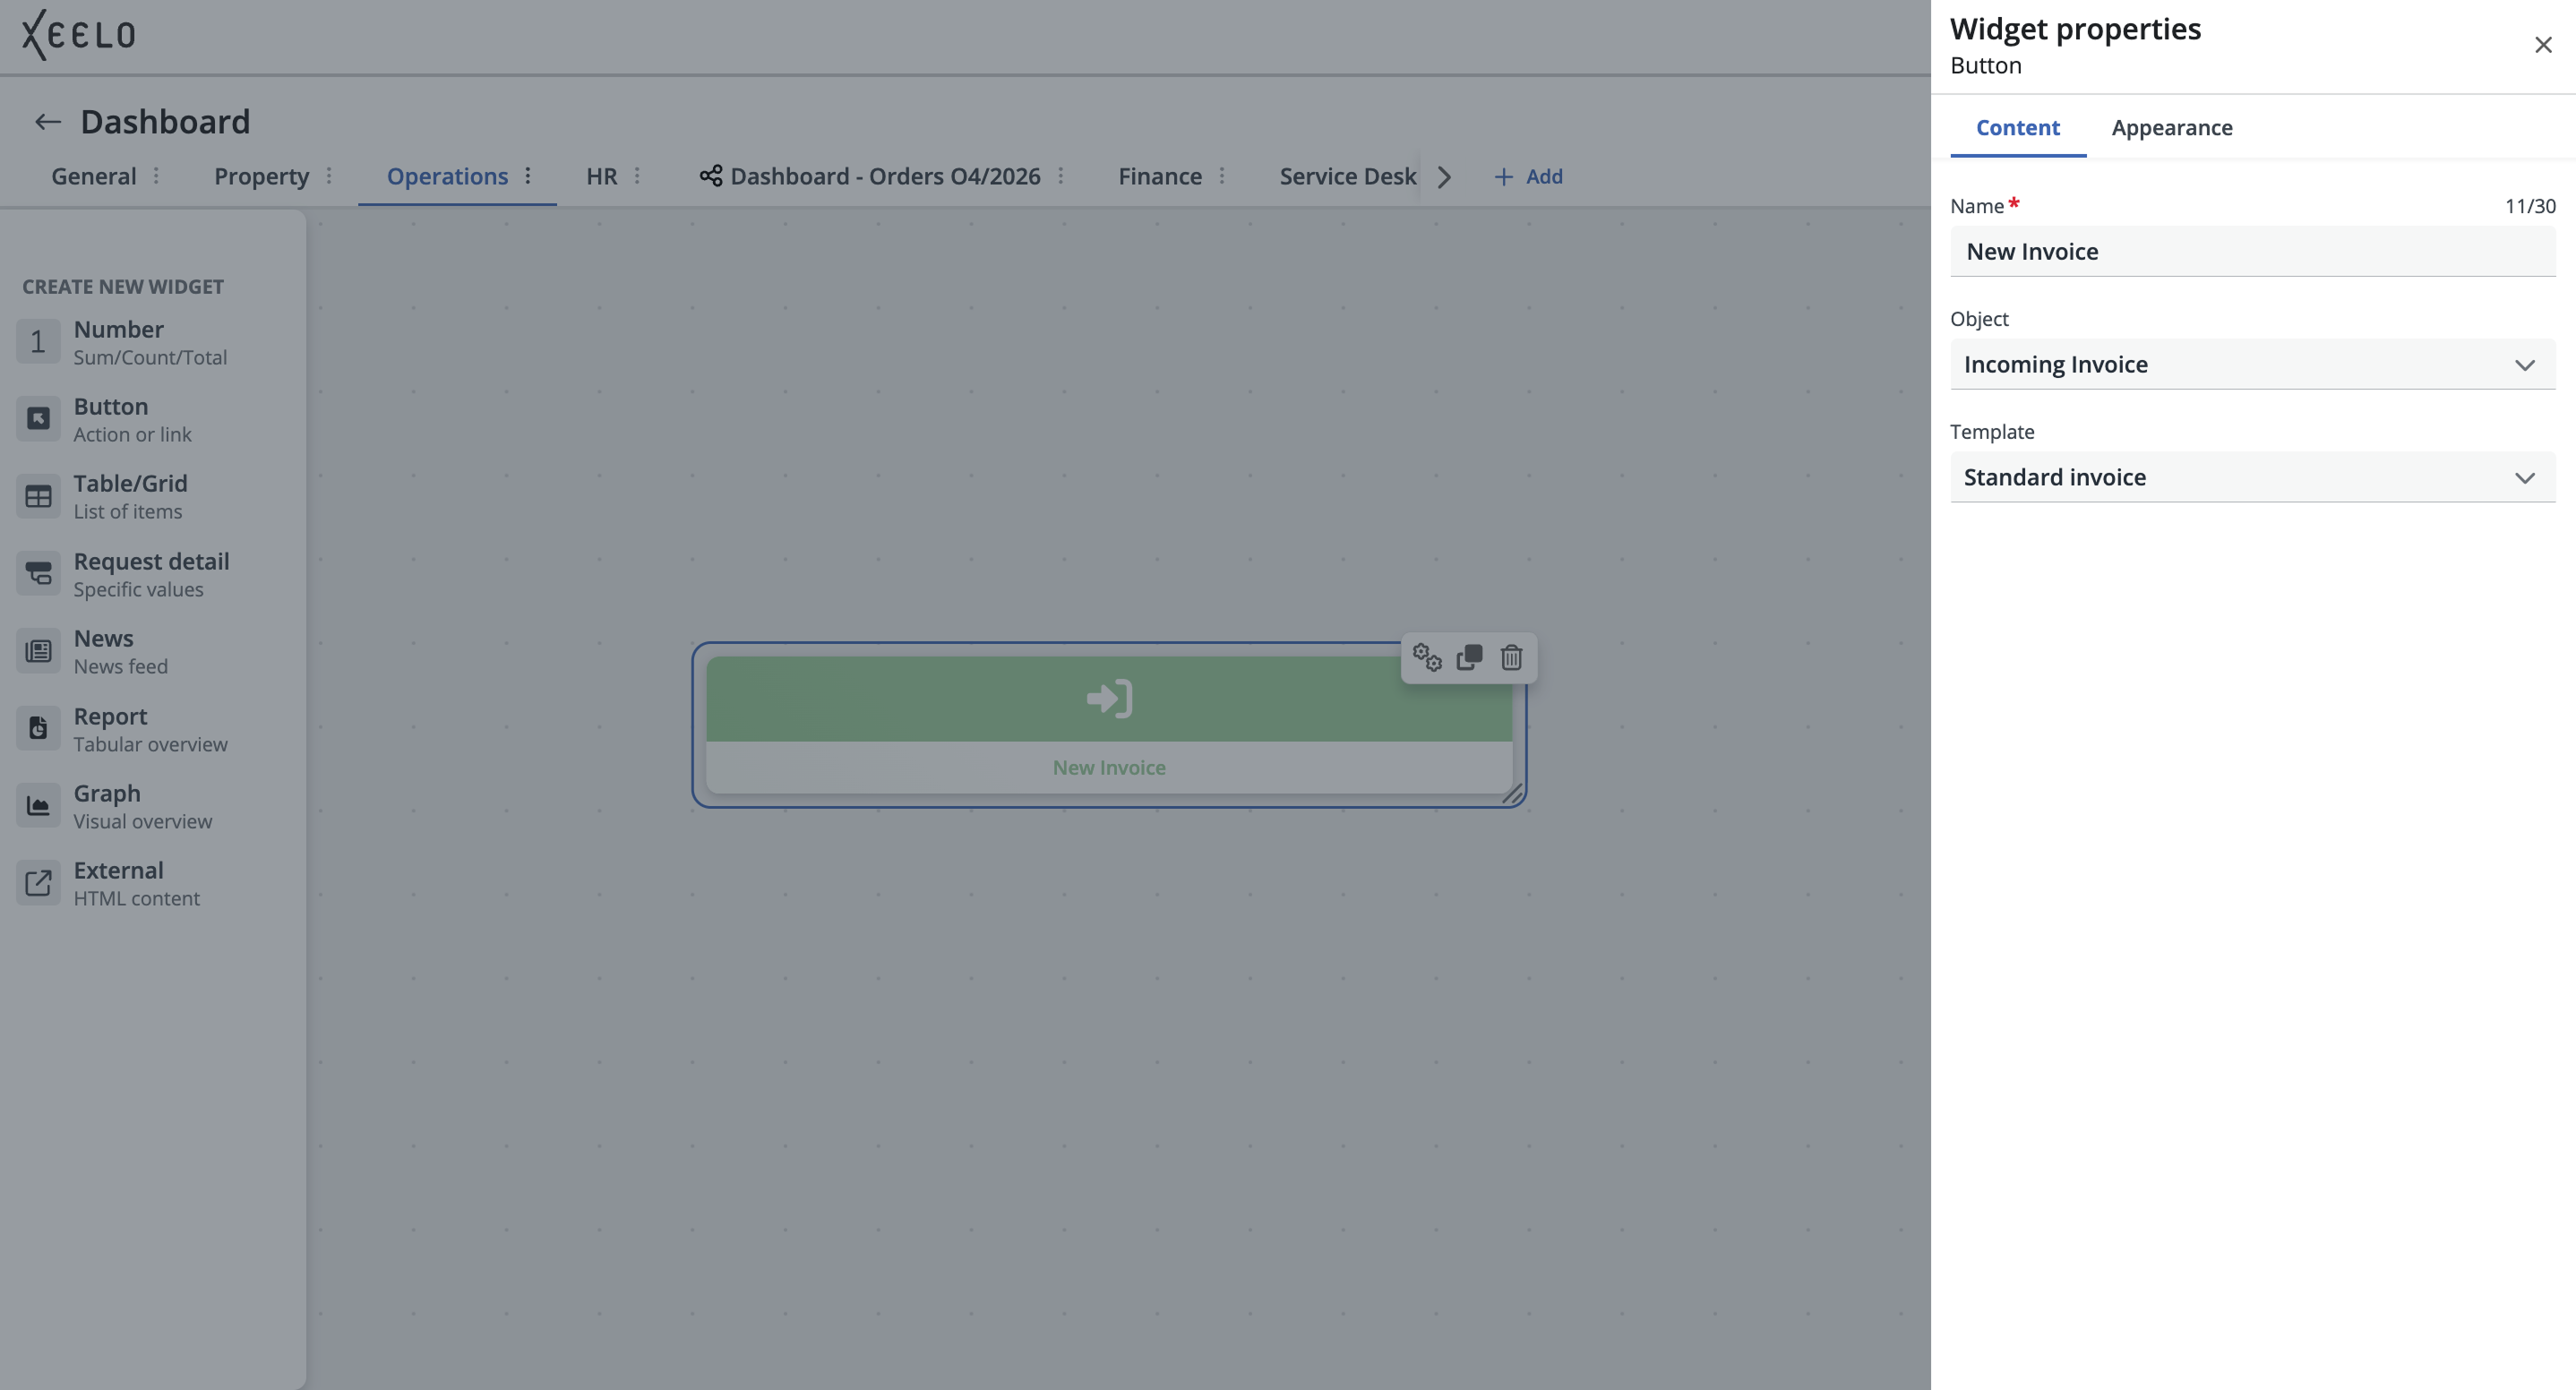The height and width of the screenshot is (1390, 2576).
Task: Add a News widget via its icon
Action: pyautogui.click(x=38, y=651)
